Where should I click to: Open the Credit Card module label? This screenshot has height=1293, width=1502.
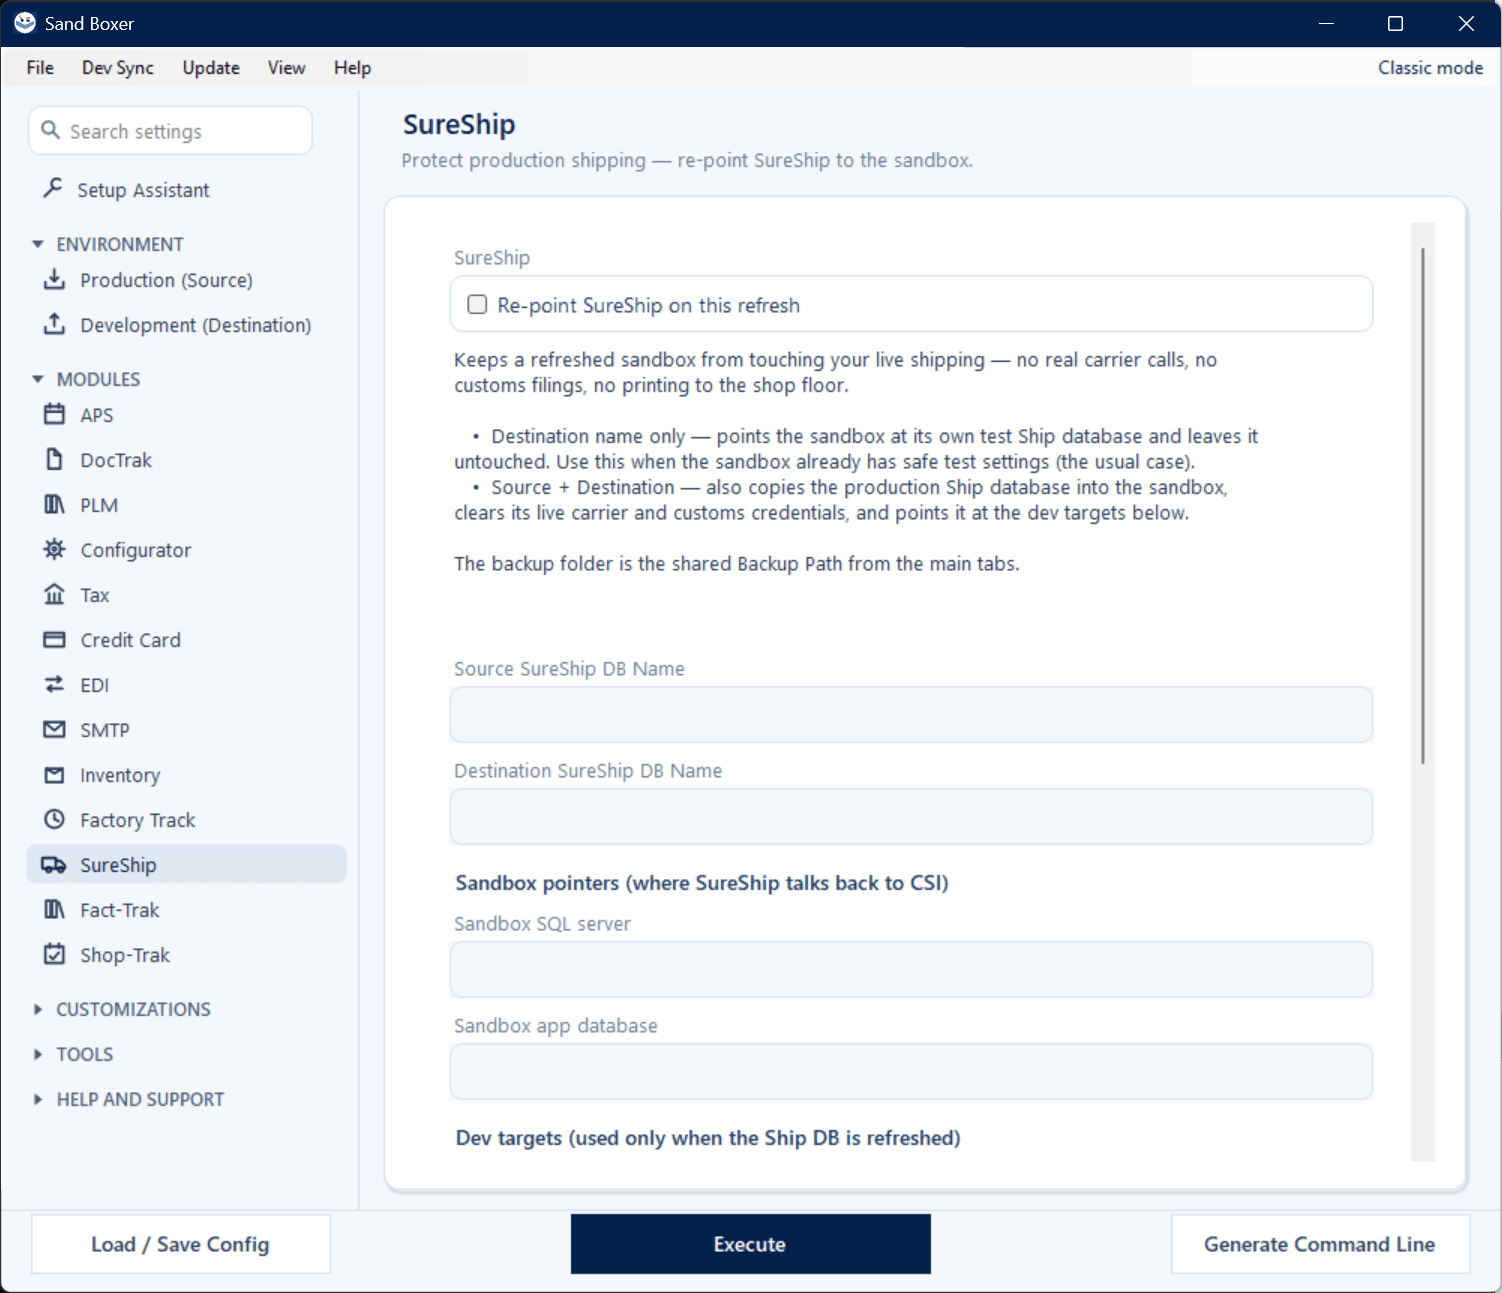(x=131, y=640)
